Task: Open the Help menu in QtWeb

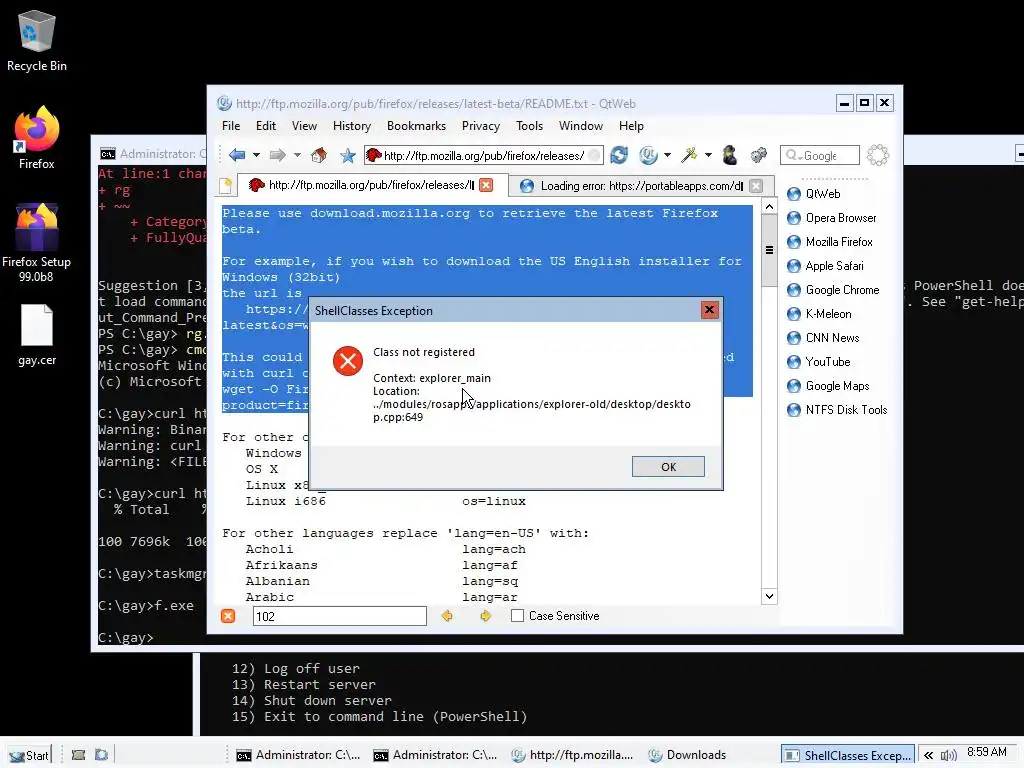Action: [631, 125]
